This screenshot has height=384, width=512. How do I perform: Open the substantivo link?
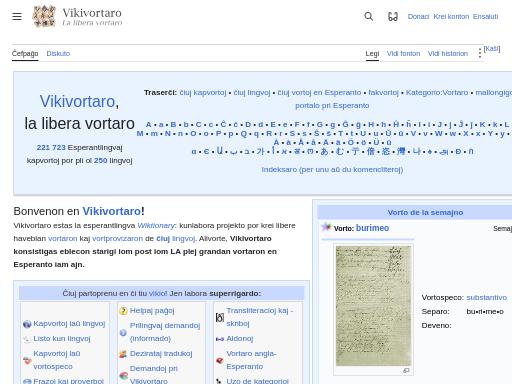click(486, 297)
